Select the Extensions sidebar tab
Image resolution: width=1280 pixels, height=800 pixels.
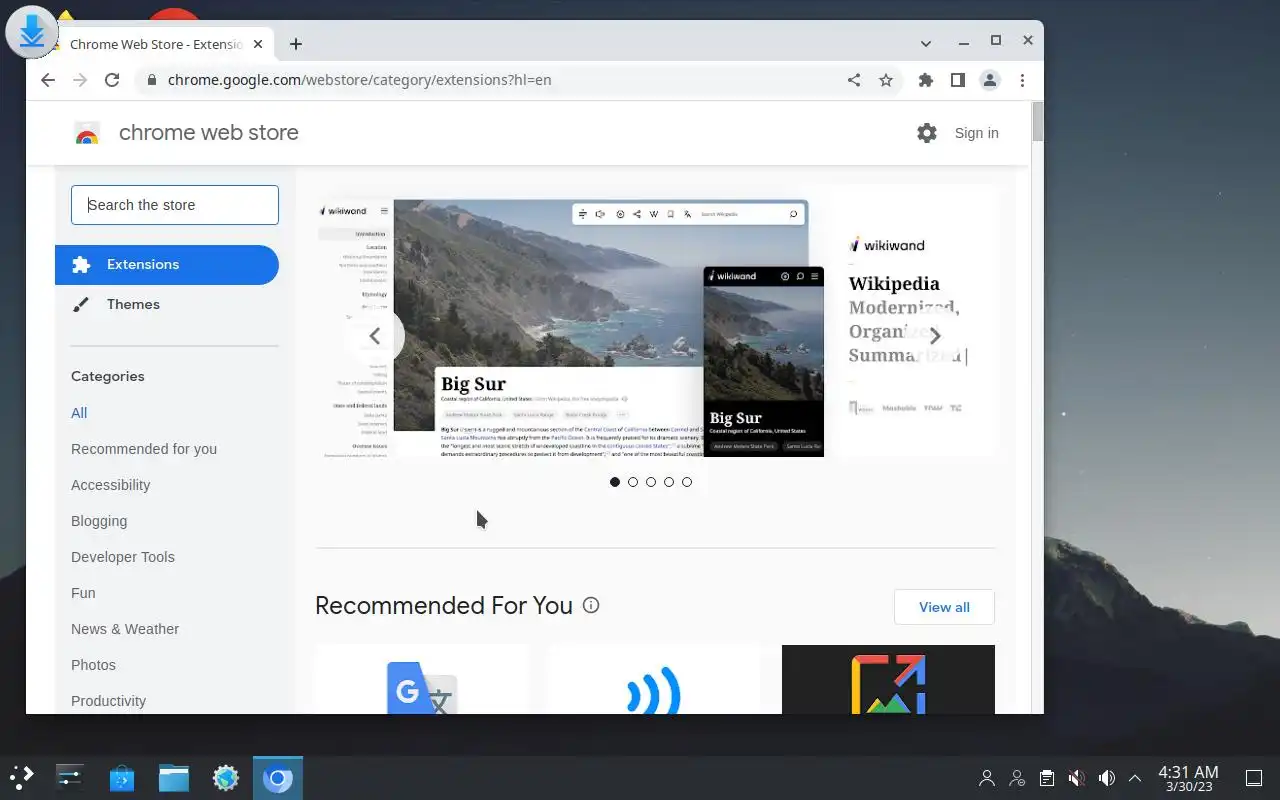tap(167, 265)
